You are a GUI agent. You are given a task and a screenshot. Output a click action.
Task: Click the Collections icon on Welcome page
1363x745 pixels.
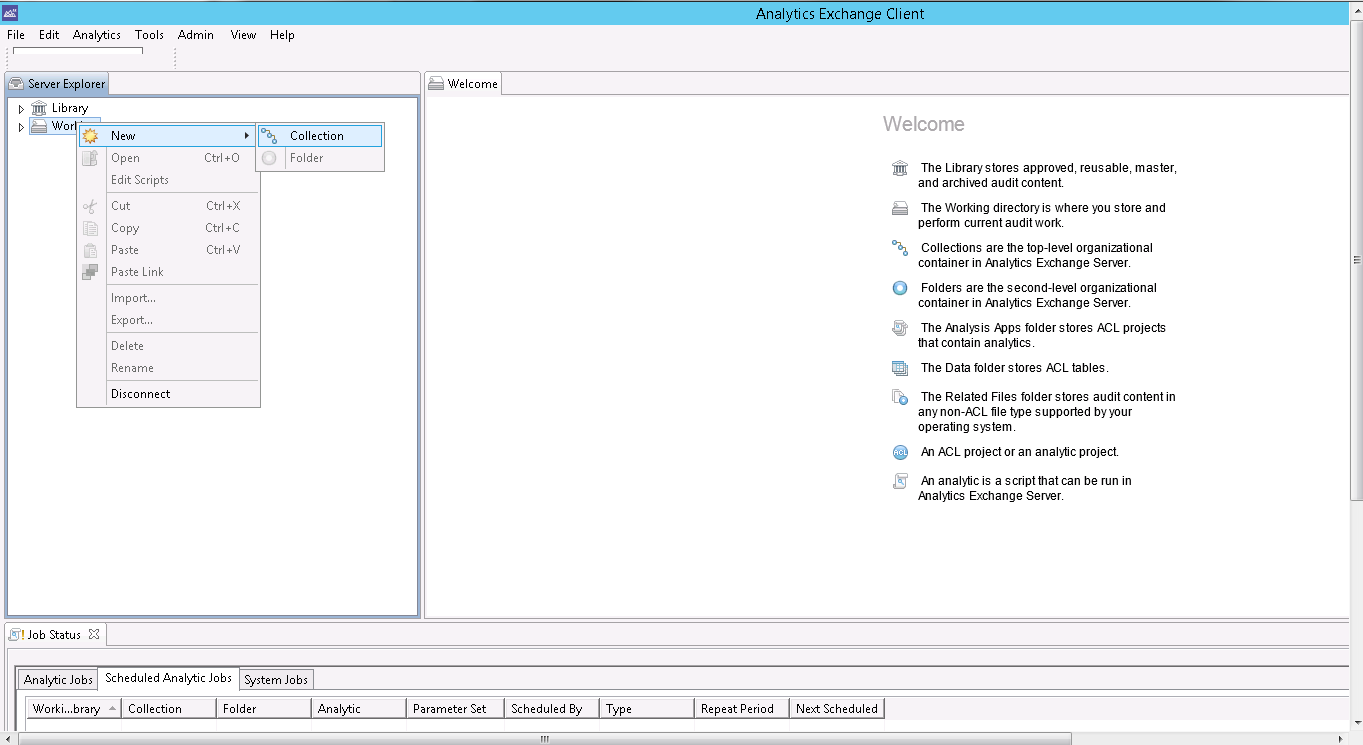coord(900,248)
